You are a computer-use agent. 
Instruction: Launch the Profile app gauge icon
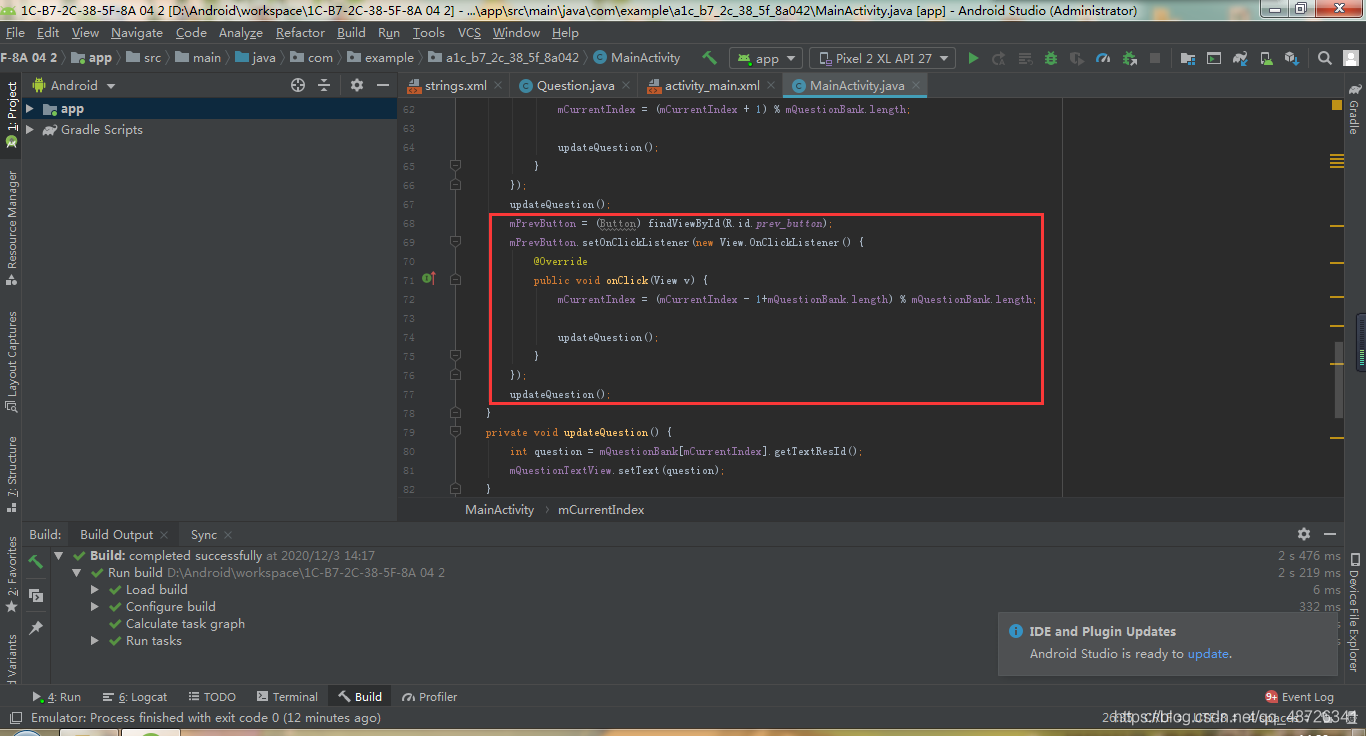pyautogui.click(x=1103, y=58)
